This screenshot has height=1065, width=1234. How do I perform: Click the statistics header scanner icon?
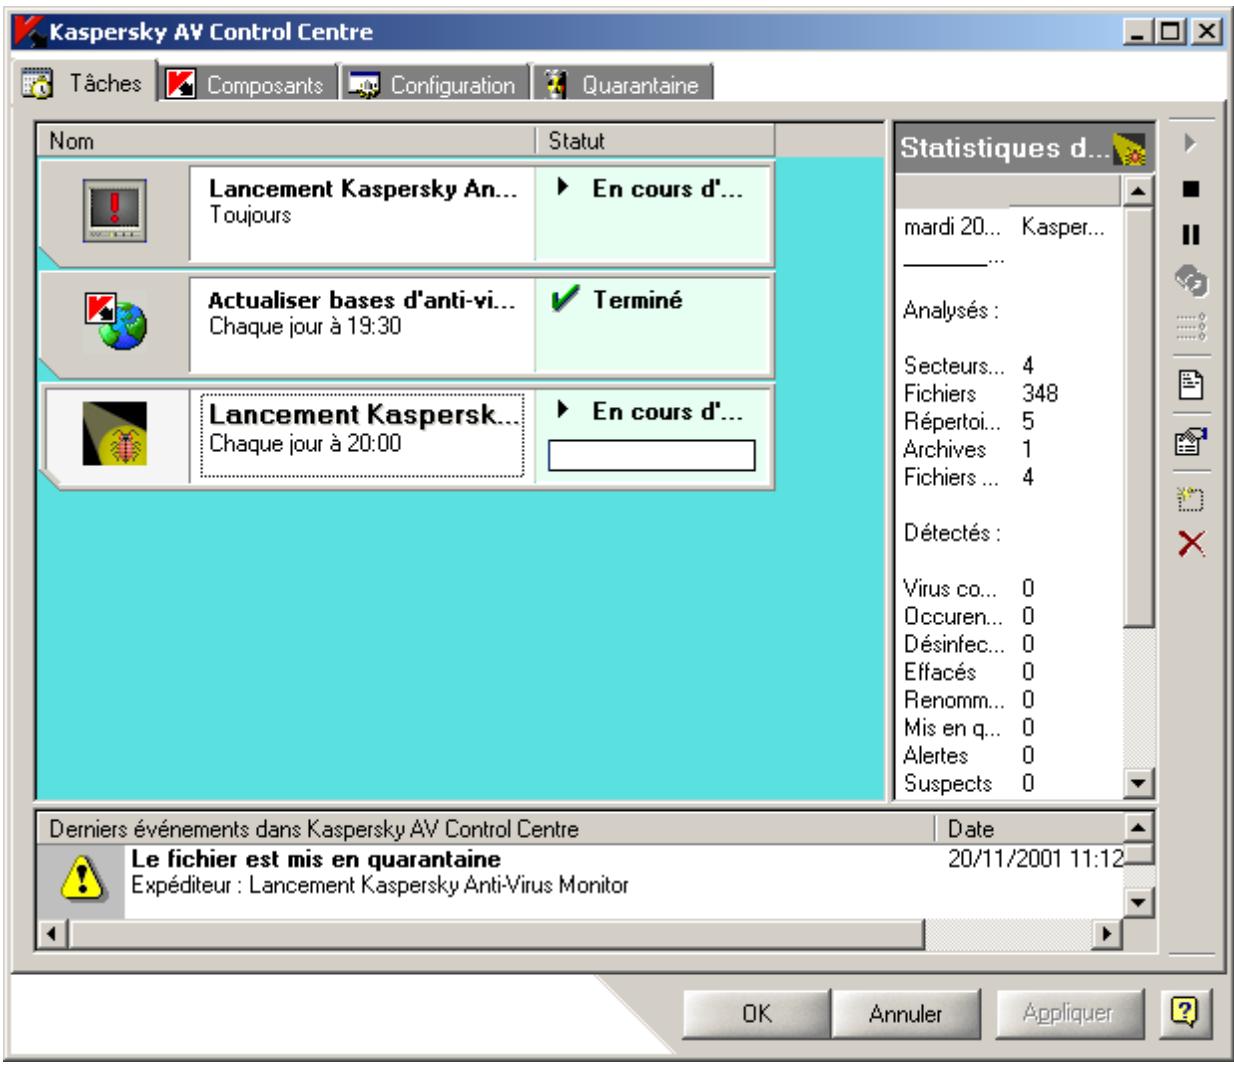click(x=1129, y=150)
